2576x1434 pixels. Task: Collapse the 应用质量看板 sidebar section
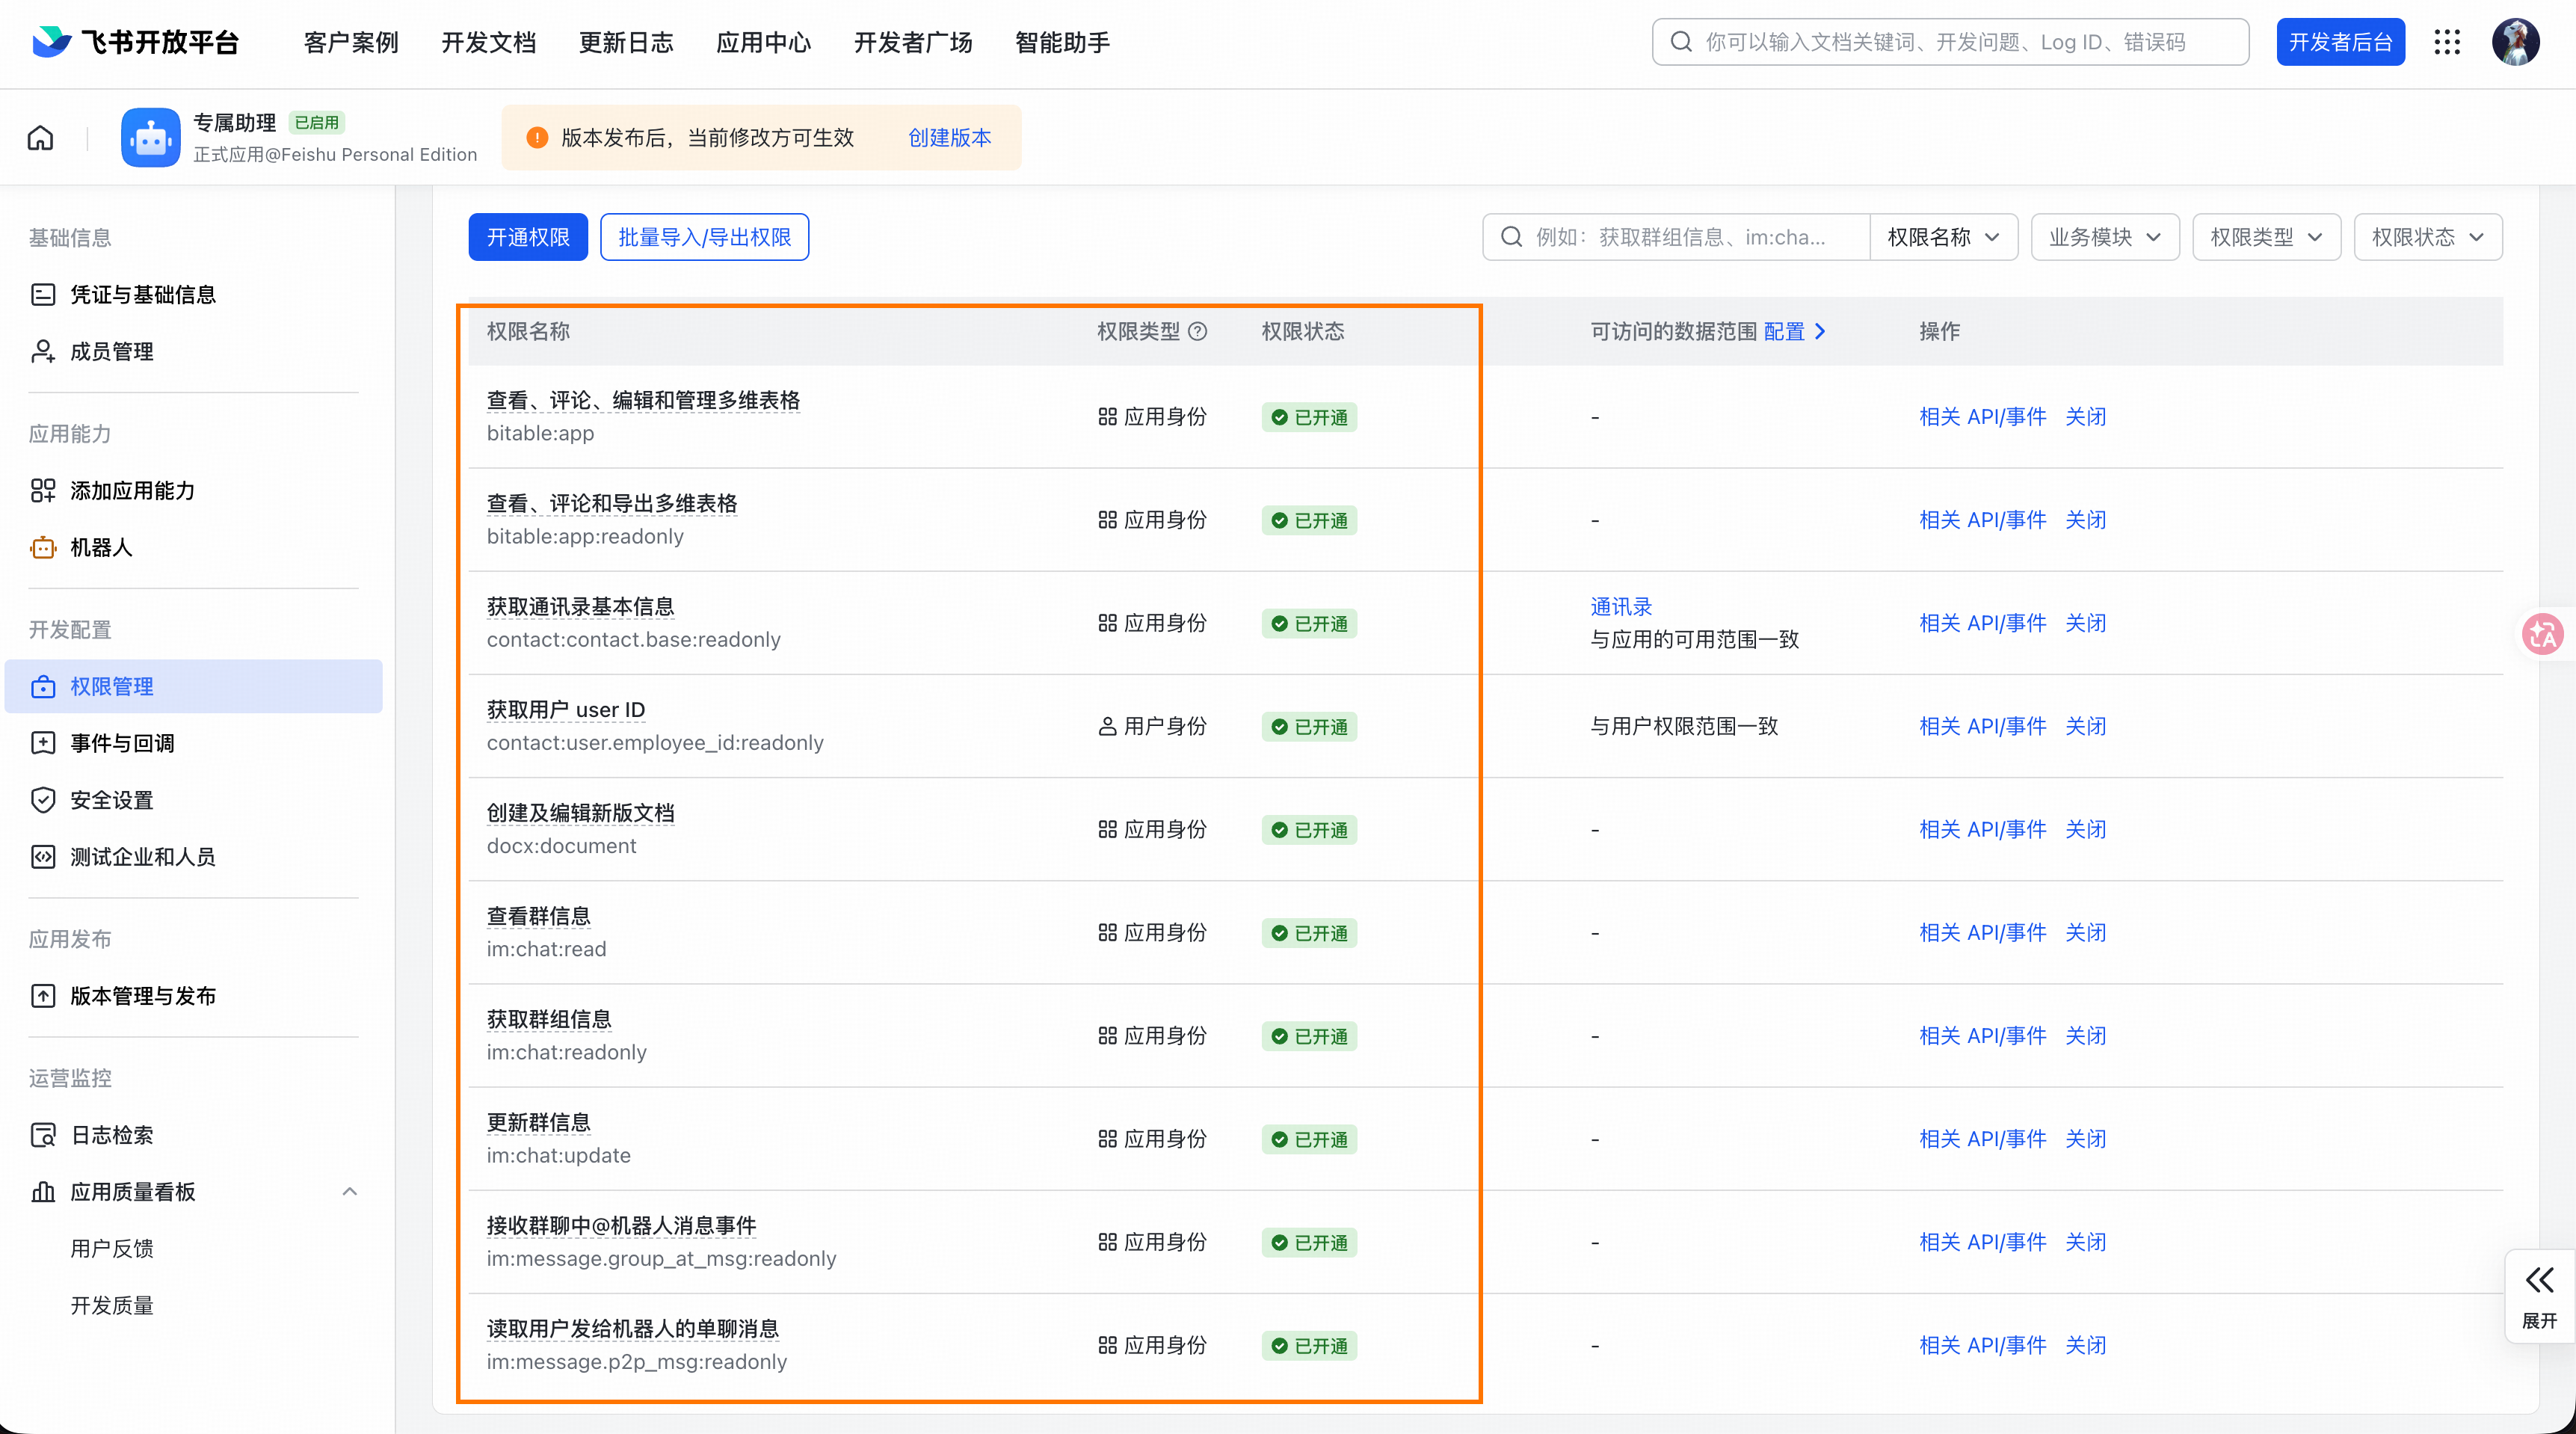349,1191
